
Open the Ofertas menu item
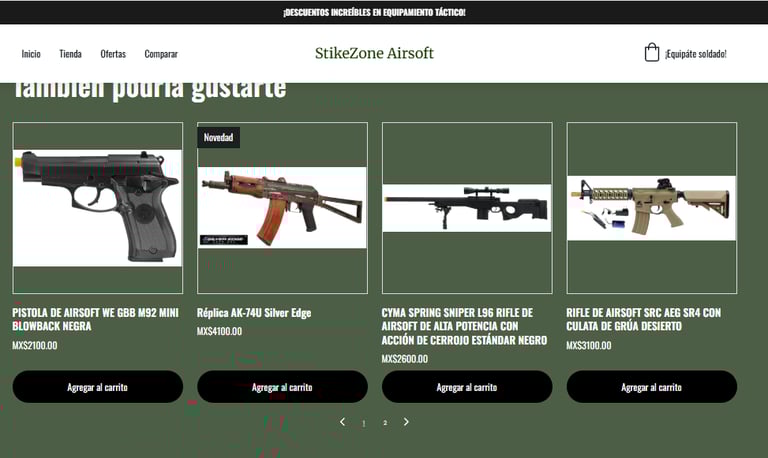[x=113, y=54]
